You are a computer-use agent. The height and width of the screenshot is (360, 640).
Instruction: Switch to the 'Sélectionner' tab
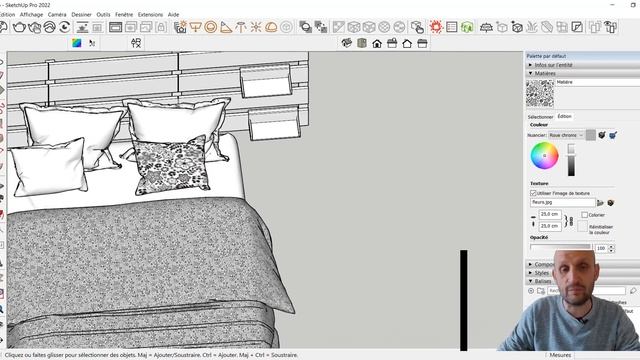pyautogui.click(x=540, y=117)
